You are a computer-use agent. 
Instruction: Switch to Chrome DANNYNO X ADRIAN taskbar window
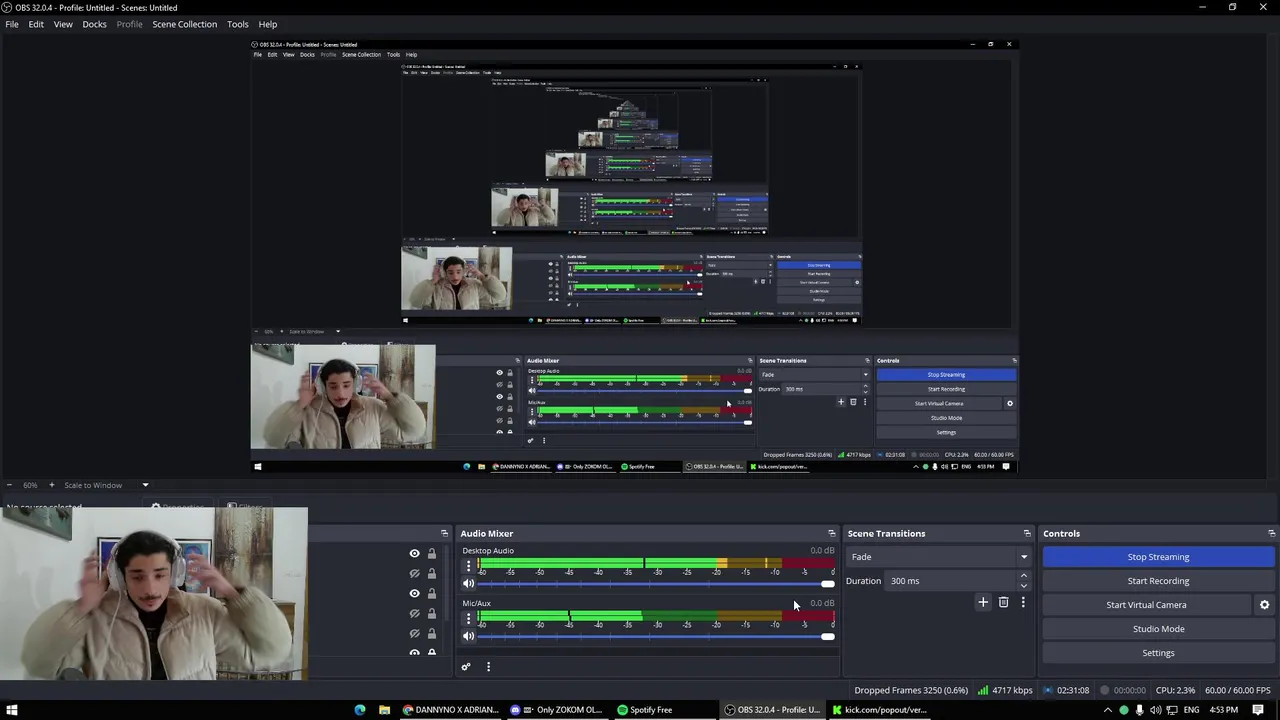click(451, 710)
